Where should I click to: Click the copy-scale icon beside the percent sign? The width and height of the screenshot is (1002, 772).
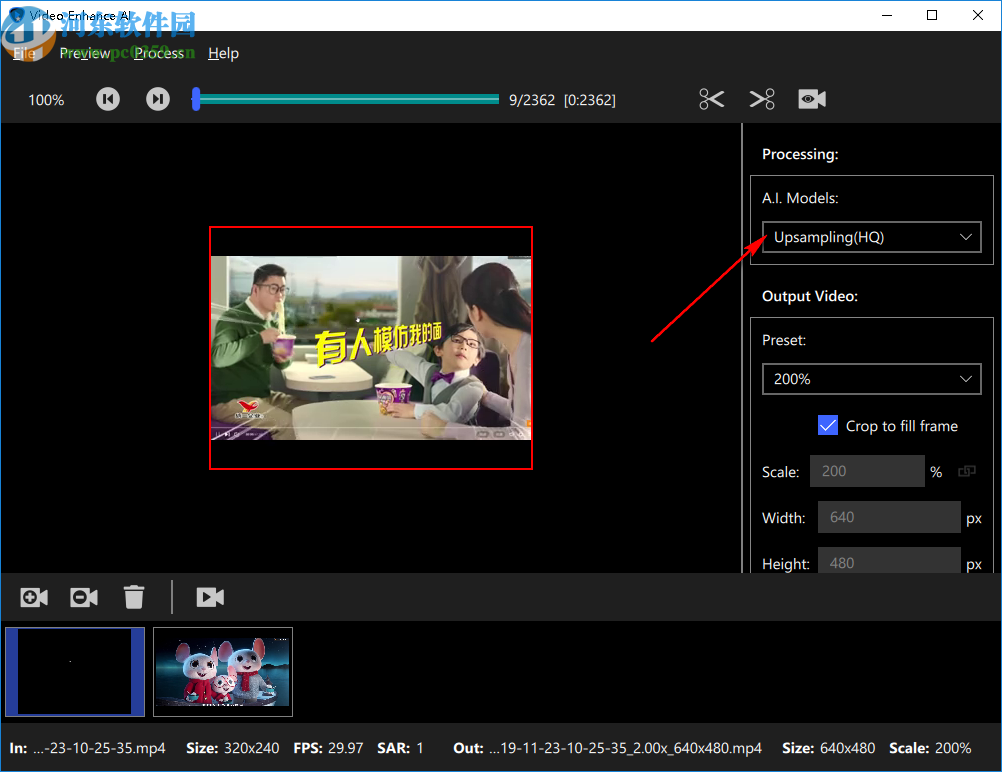[967, 471]
